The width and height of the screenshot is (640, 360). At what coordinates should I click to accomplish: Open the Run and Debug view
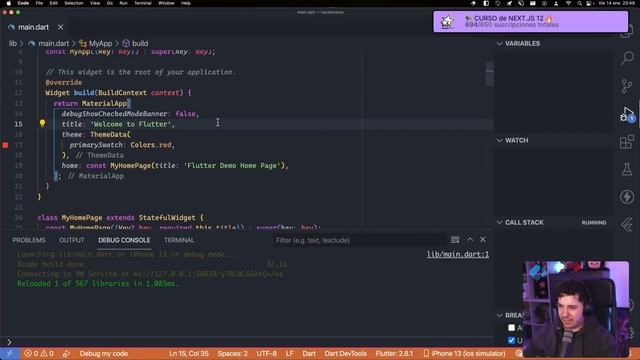click(x=627, y=114)
